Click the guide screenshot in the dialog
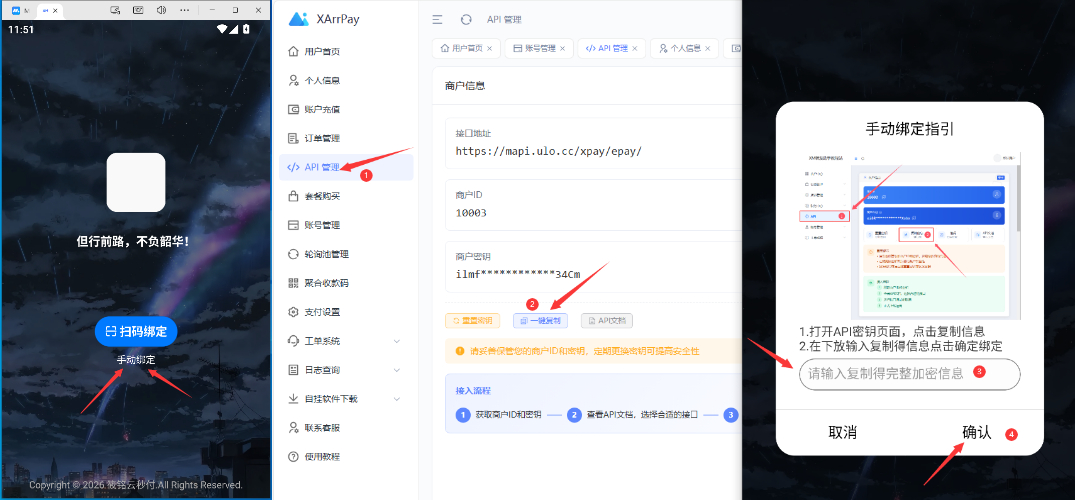The image size is (1075, 500). (910, 235)
